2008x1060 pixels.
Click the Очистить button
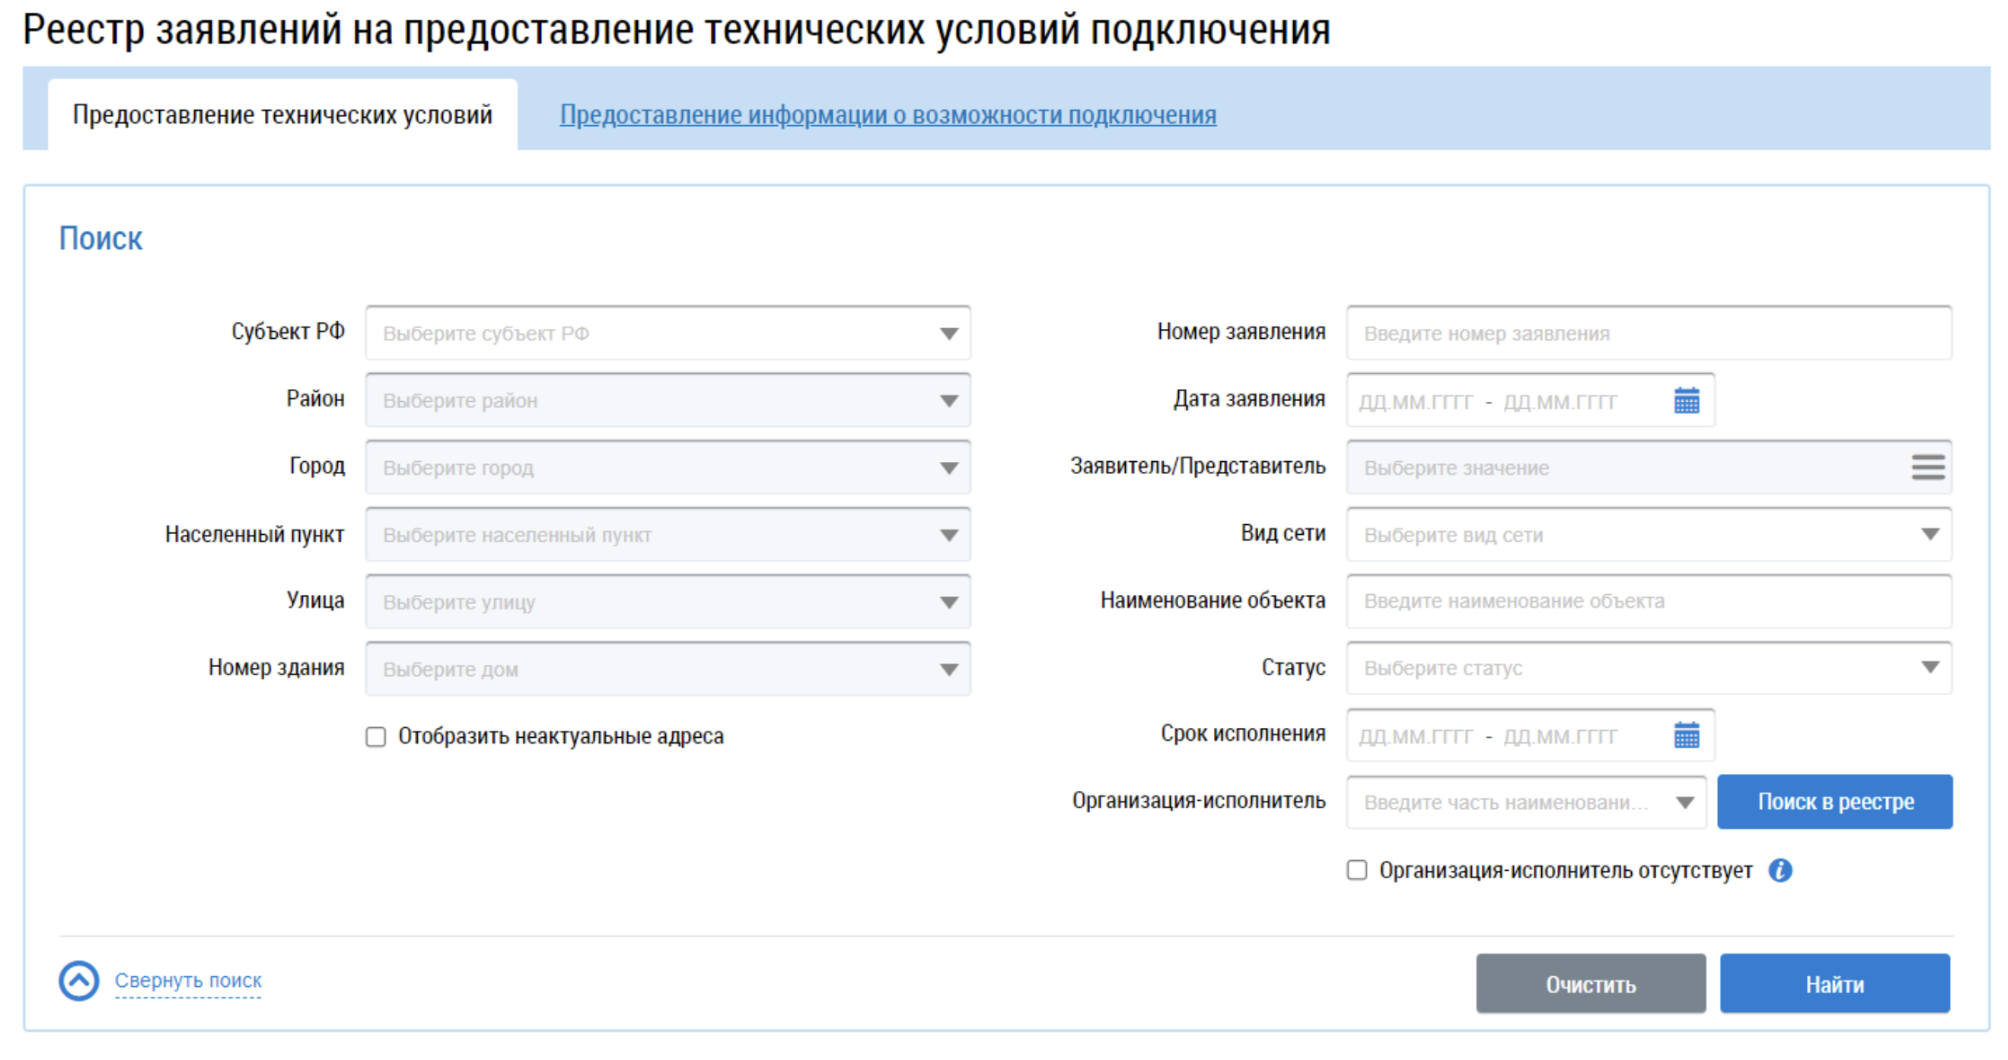(1590, 984)
